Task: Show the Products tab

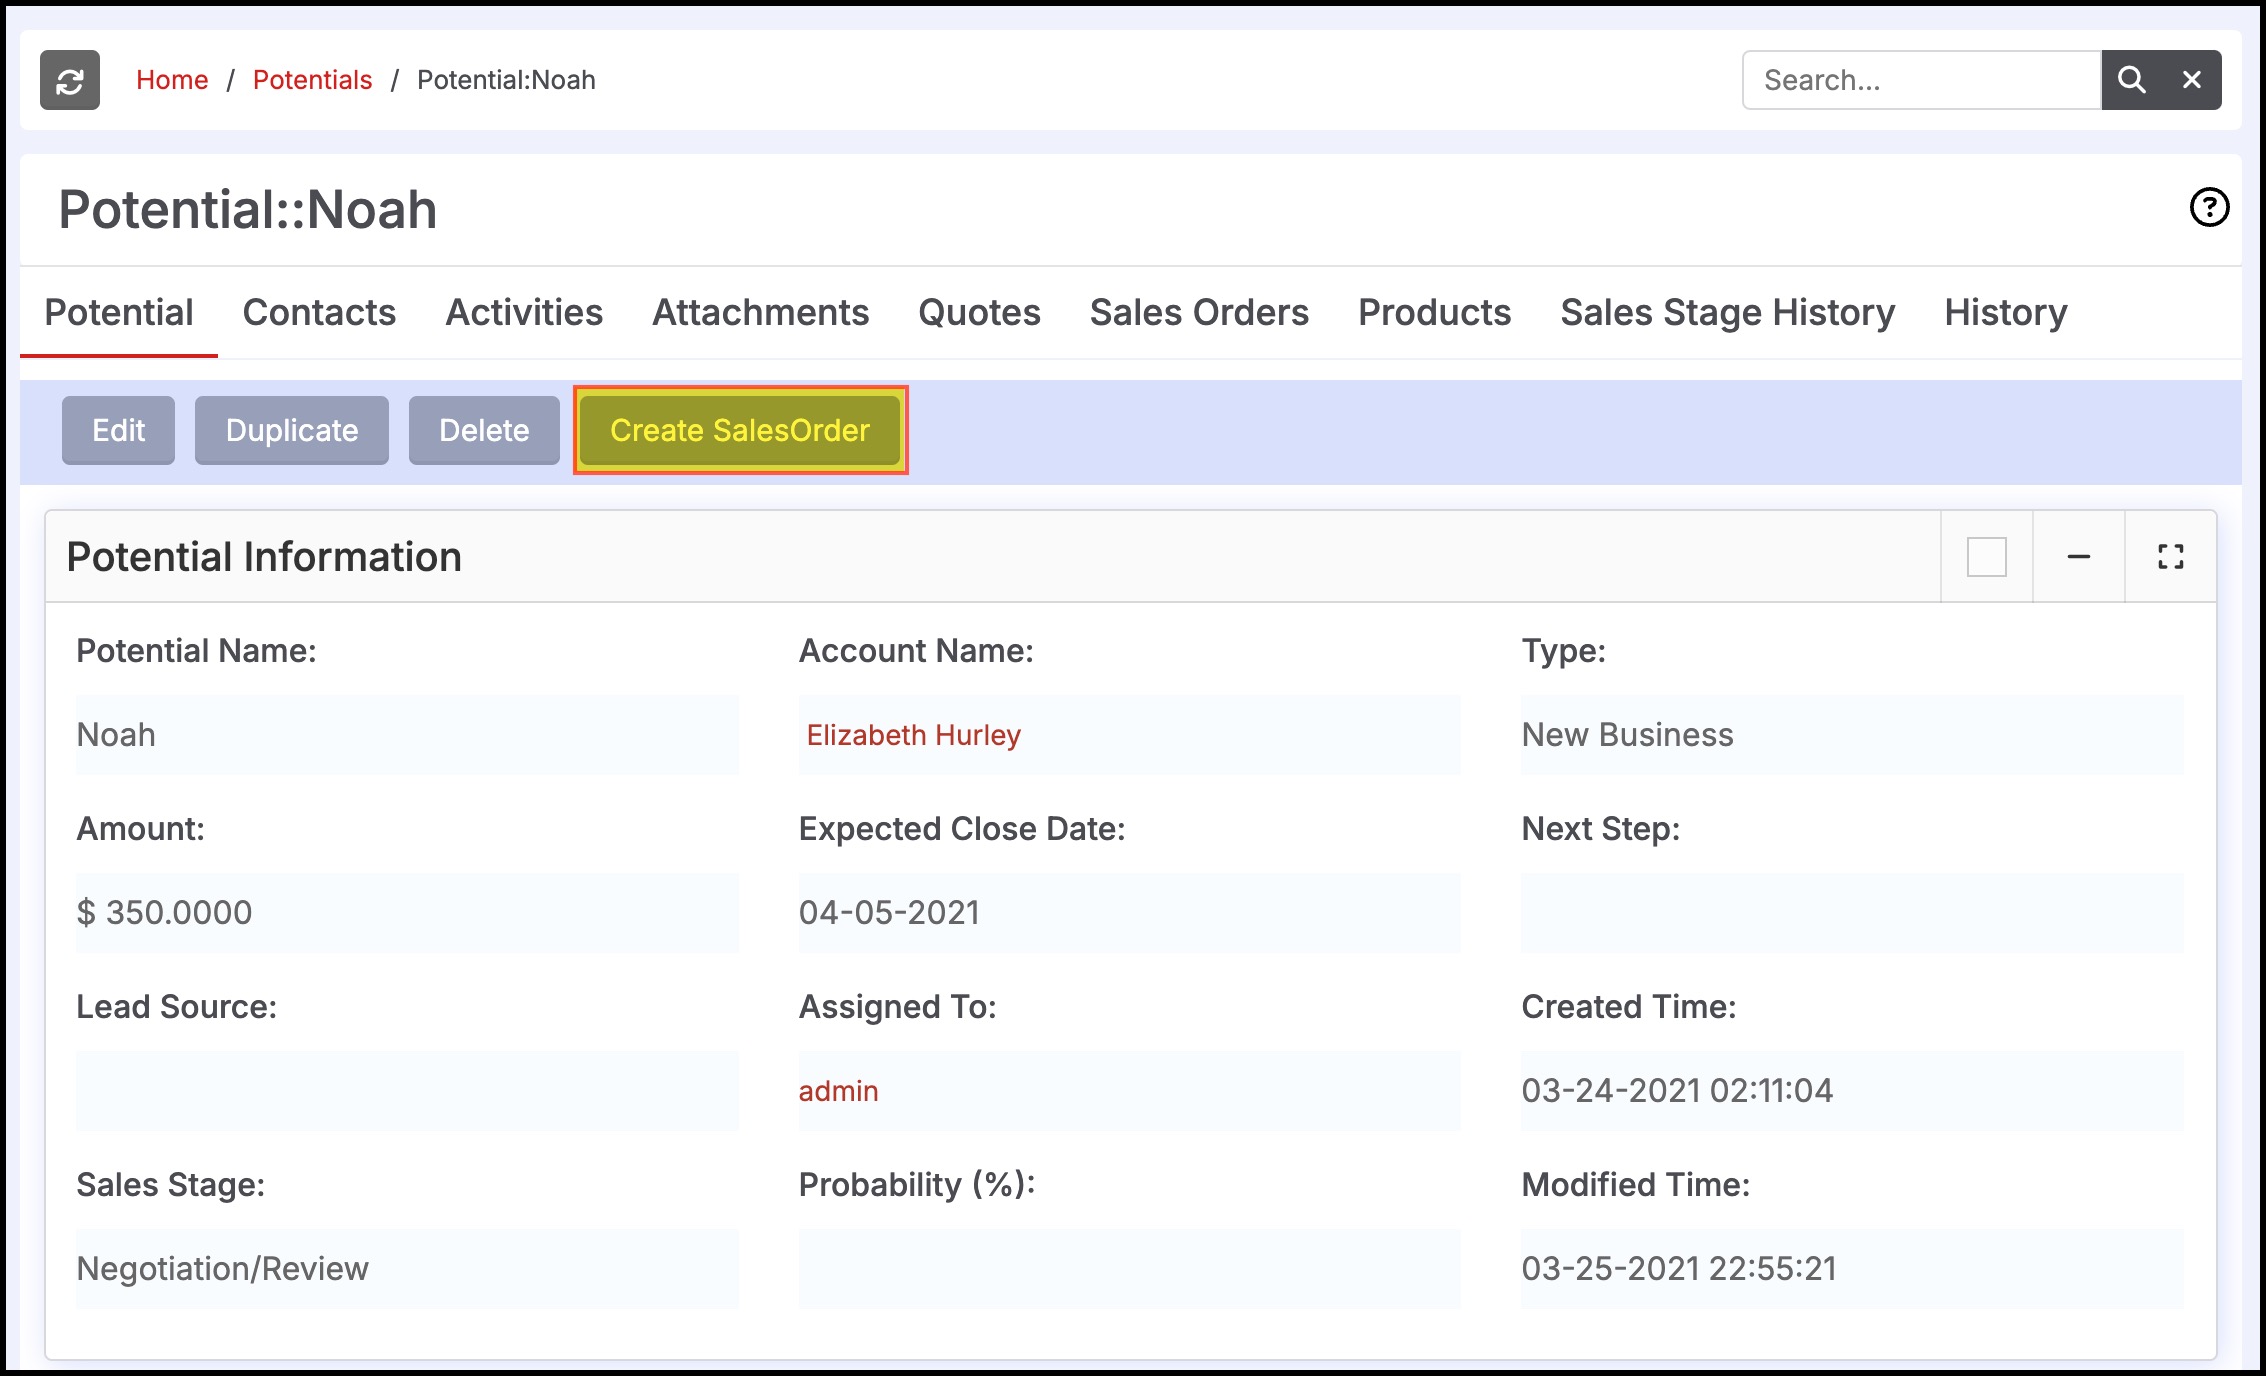Action: (x=1434, y=313)
